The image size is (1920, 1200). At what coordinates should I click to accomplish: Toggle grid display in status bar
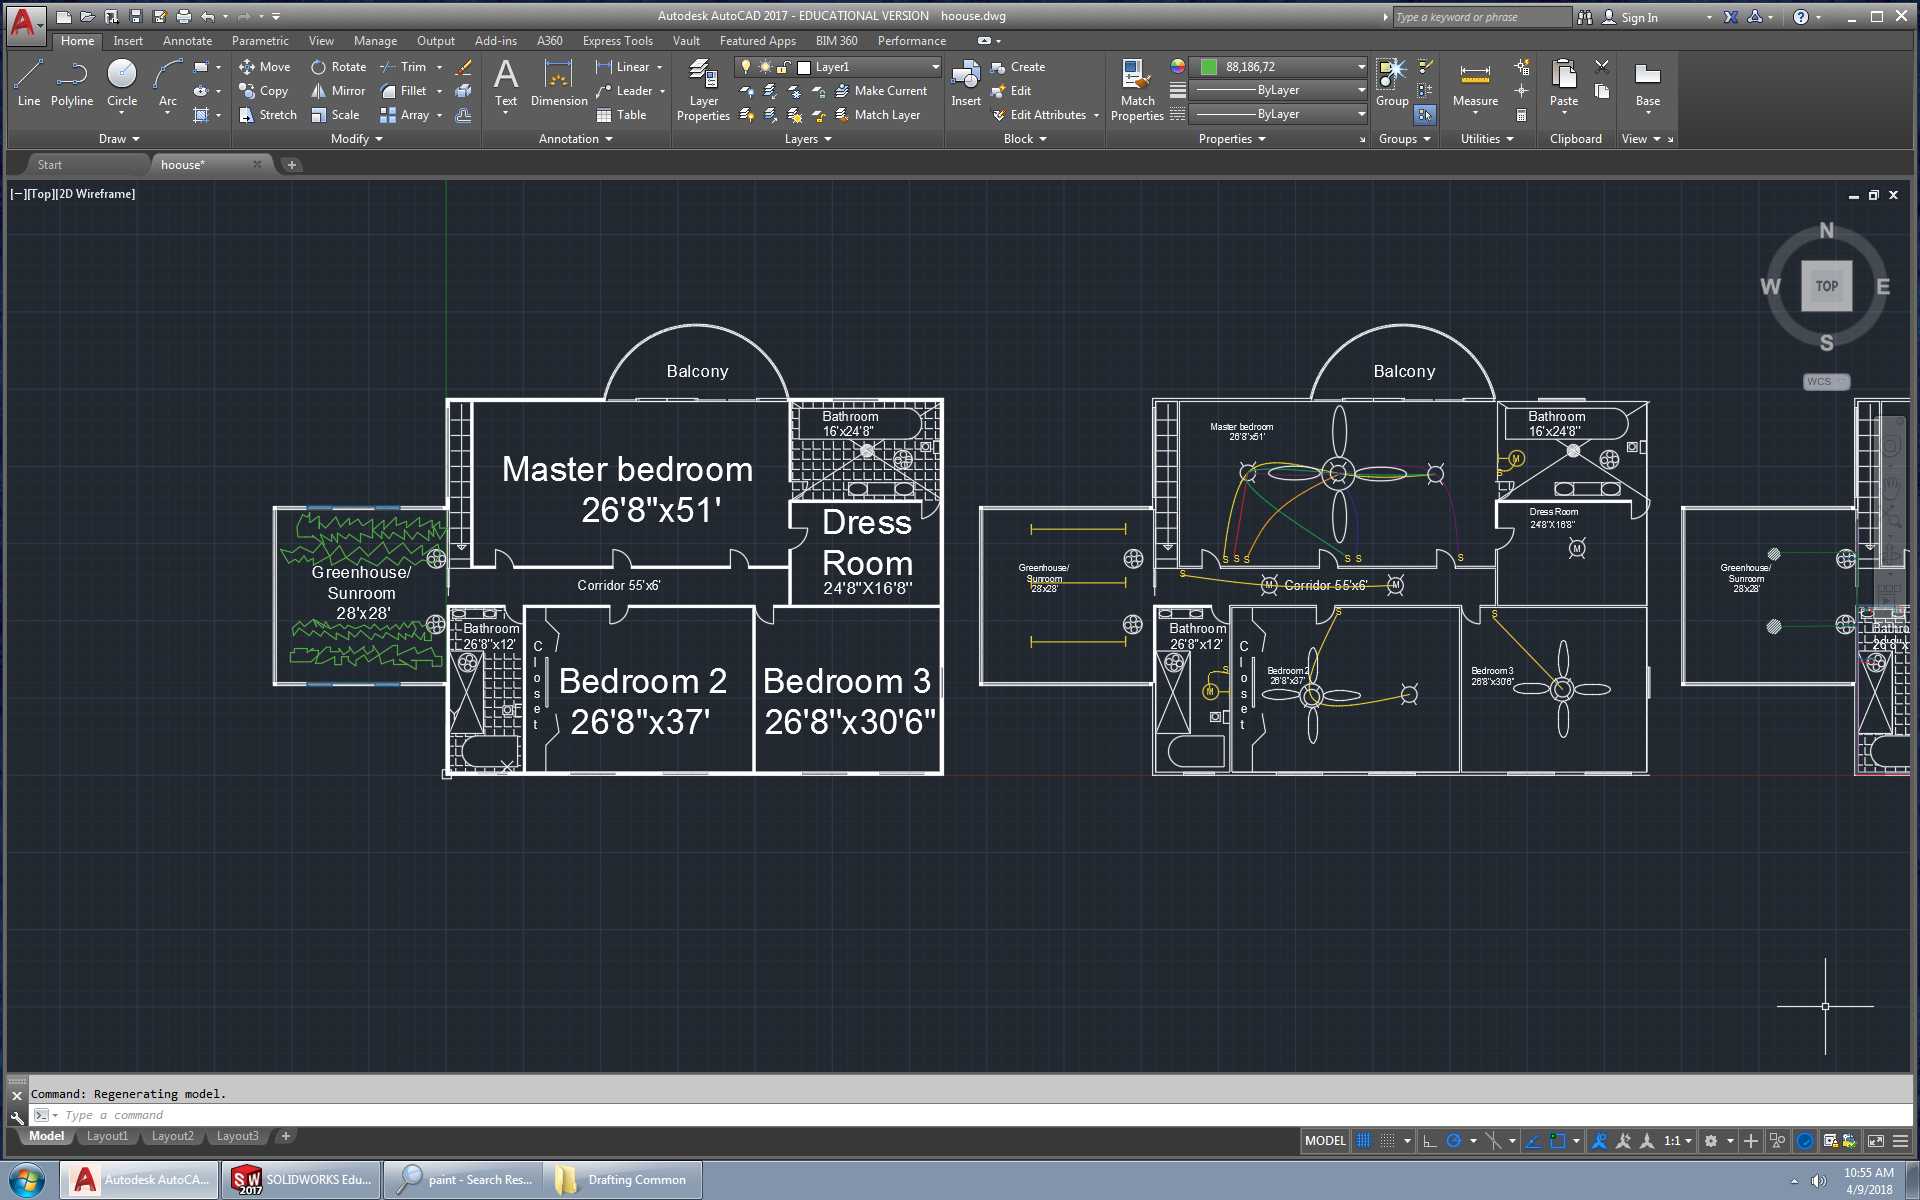(x=1363, y=1141)
